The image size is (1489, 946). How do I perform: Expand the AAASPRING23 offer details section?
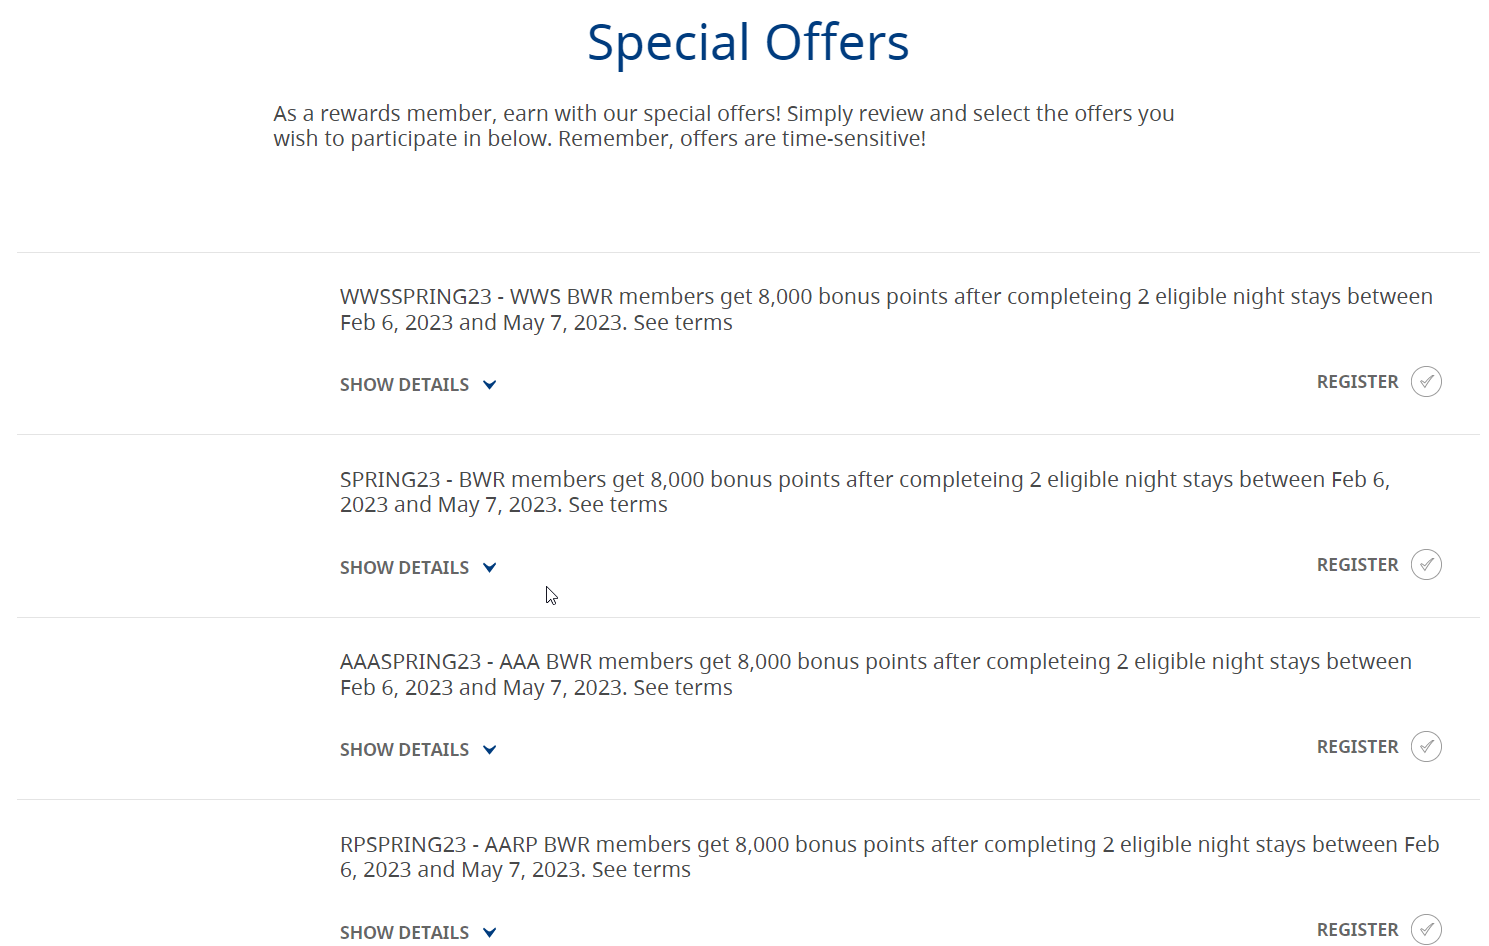point(404,749)
